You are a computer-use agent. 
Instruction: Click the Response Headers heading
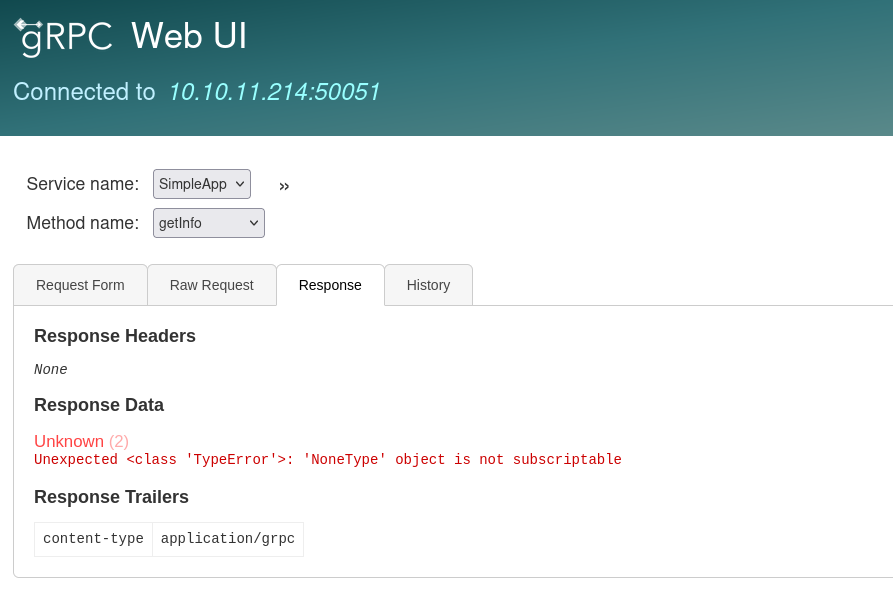[x=115, y=336]
